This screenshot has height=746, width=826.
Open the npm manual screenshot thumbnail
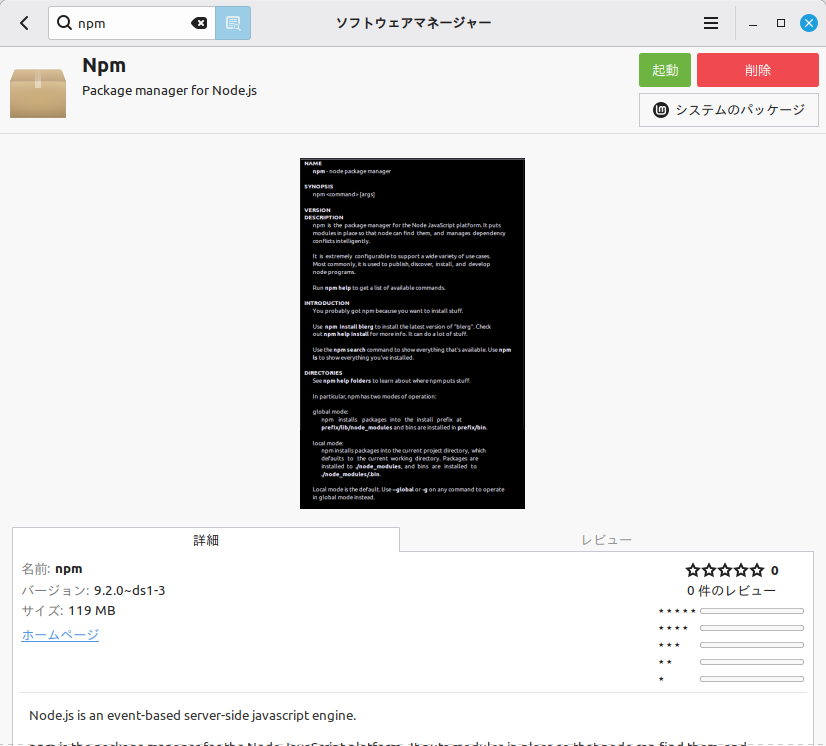click(412, 333)
